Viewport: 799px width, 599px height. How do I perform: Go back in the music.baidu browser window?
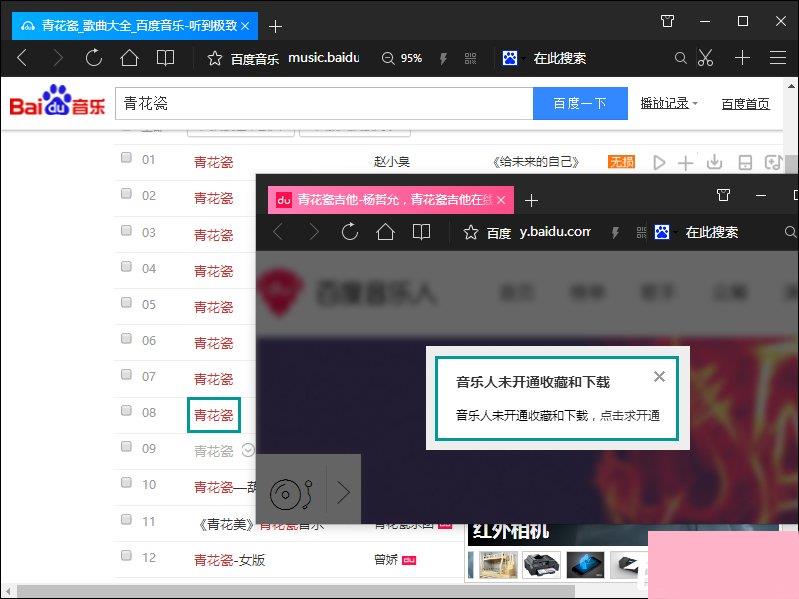pyautogui.click(x=21, y=58)
